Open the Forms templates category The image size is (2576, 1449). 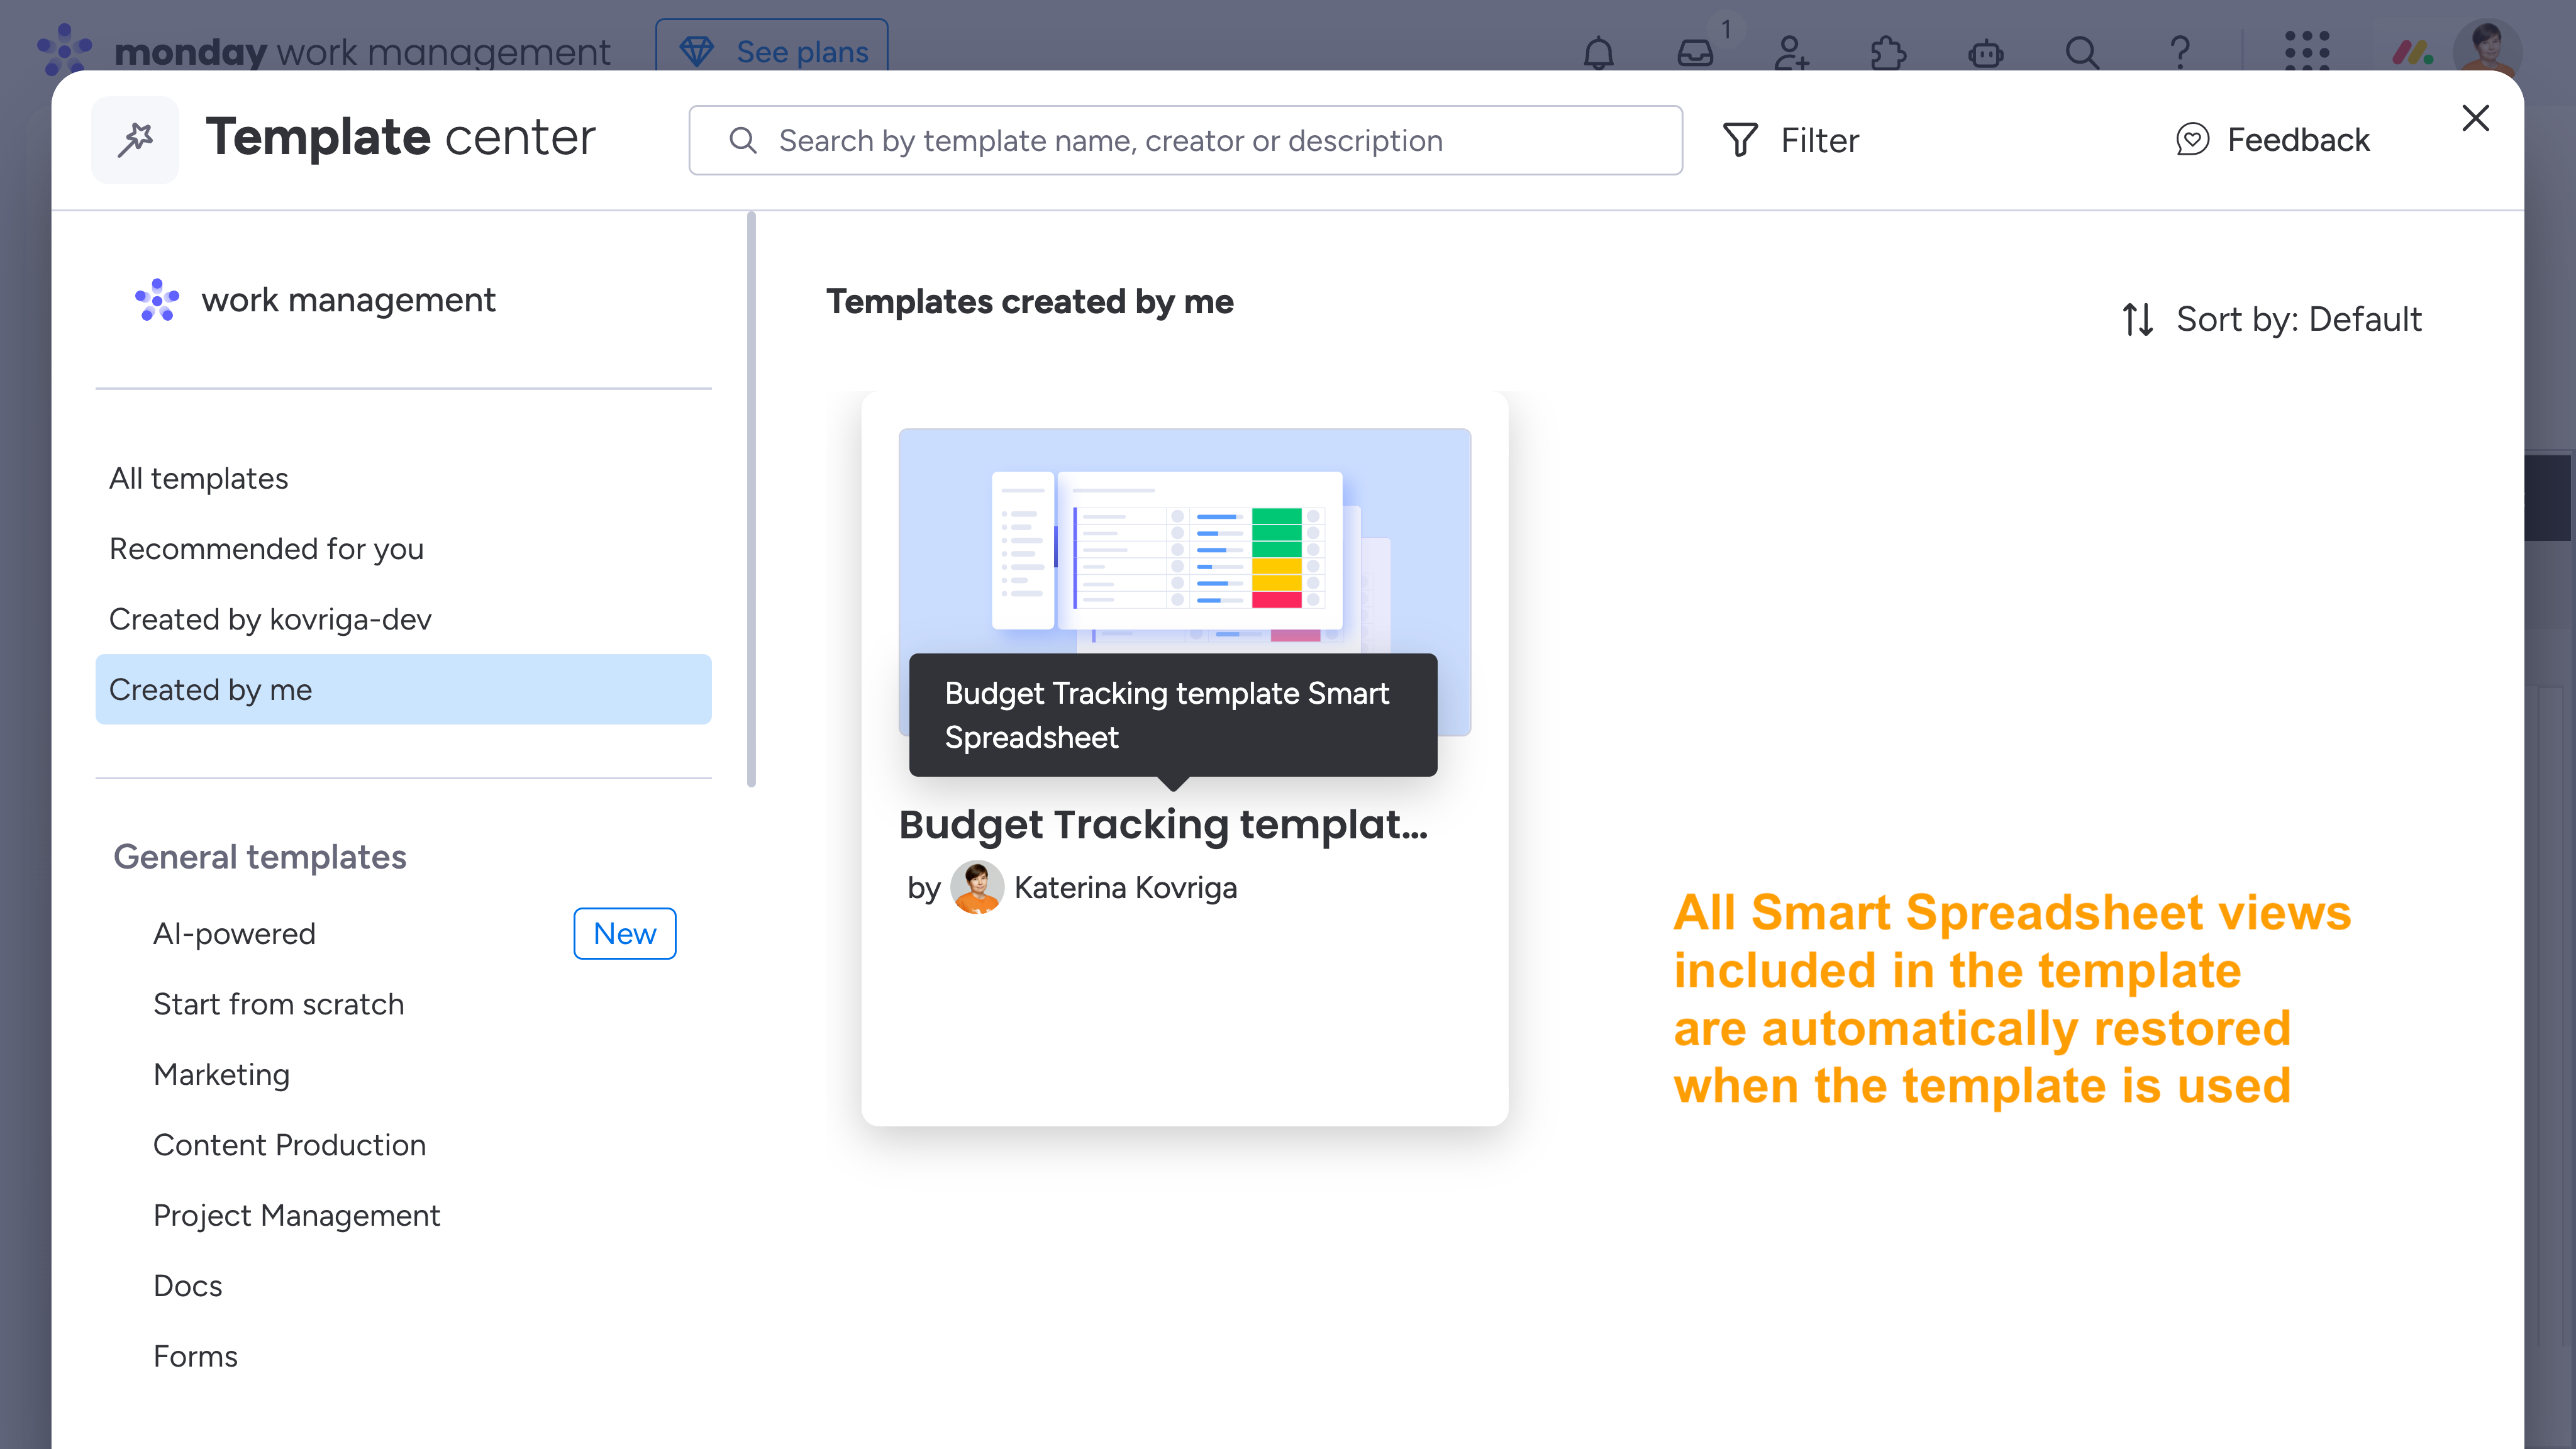[x=195, y=1356]
